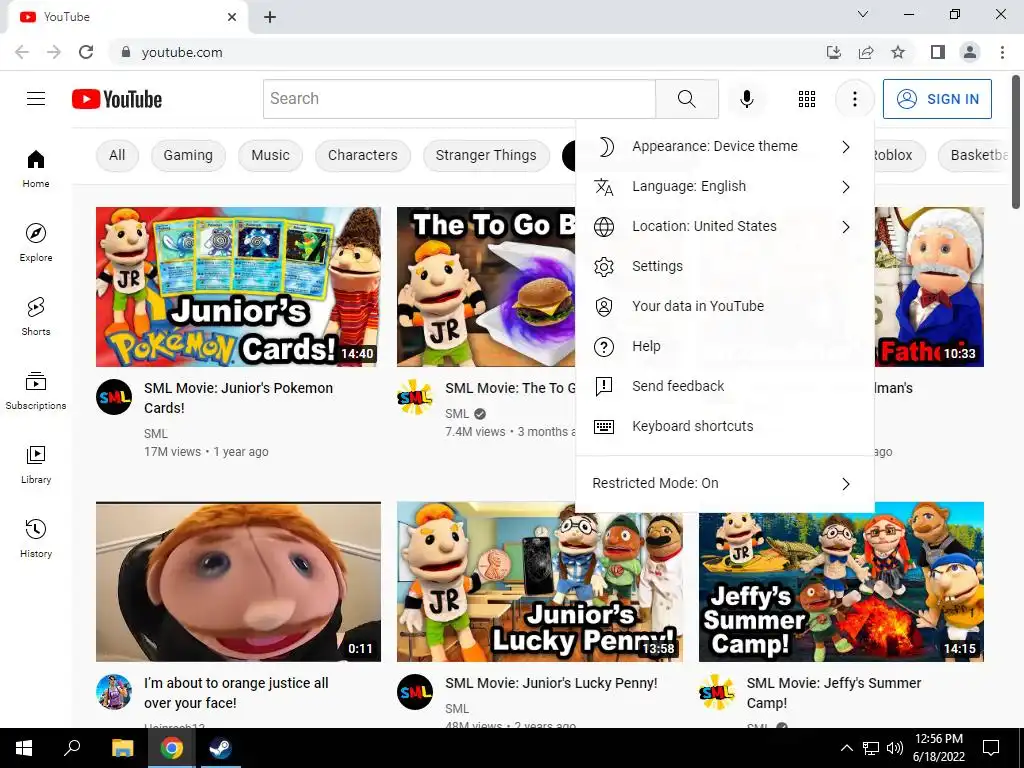The height and width of the screenshot is (768, 1024).
Task: Expand Appearance: Device theme submenu
Action: [725, 146]
